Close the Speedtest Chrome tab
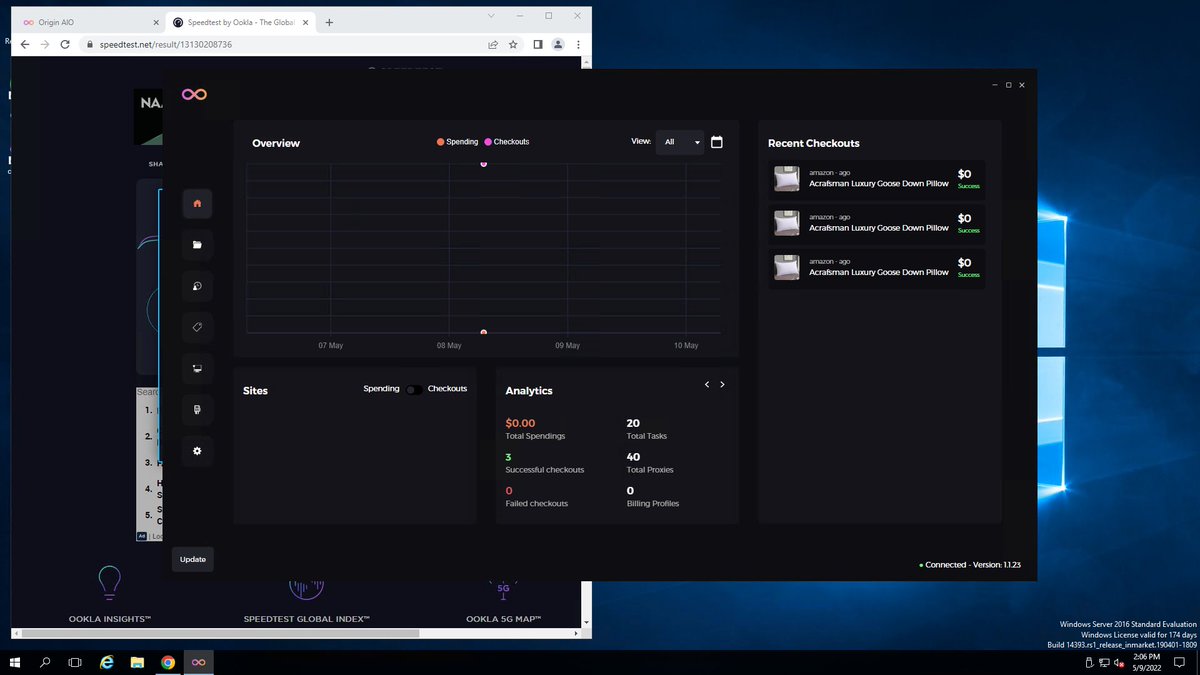 pos(305,22)
